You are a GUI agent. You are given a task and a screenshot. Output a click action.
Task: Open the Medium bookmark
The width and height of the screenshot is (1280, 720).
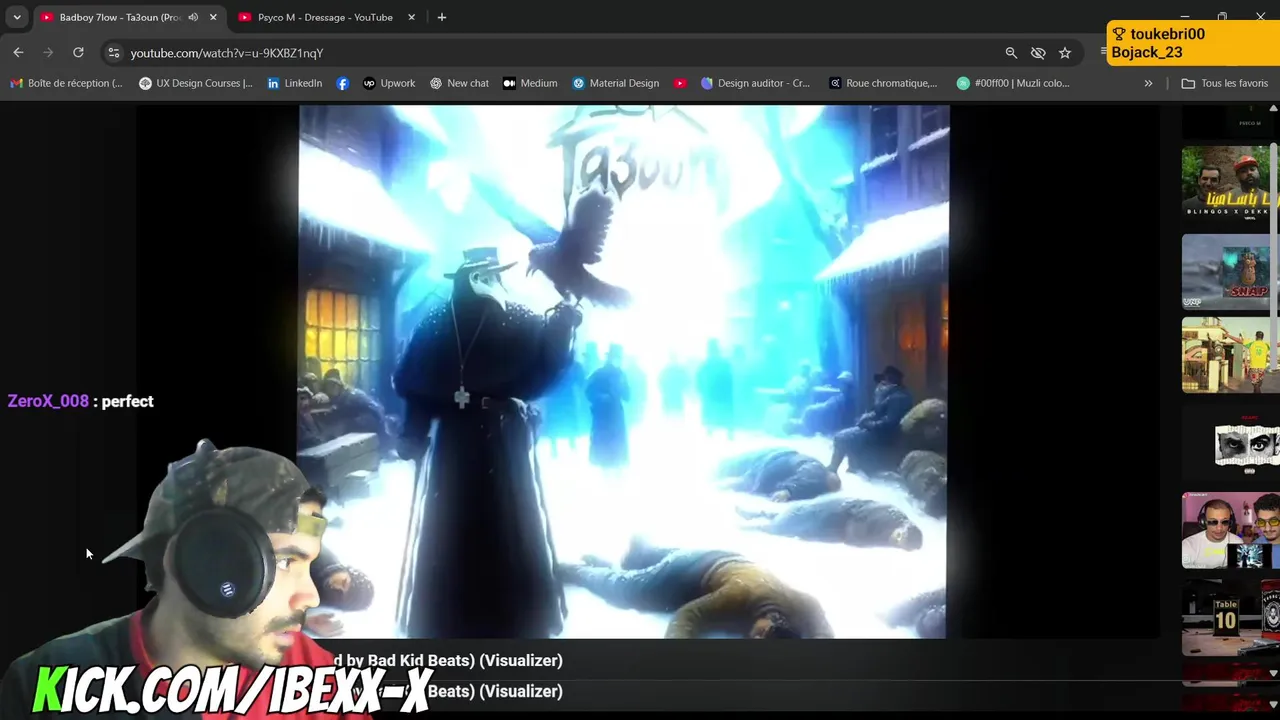pyautogui.click(x=530, y=83)
